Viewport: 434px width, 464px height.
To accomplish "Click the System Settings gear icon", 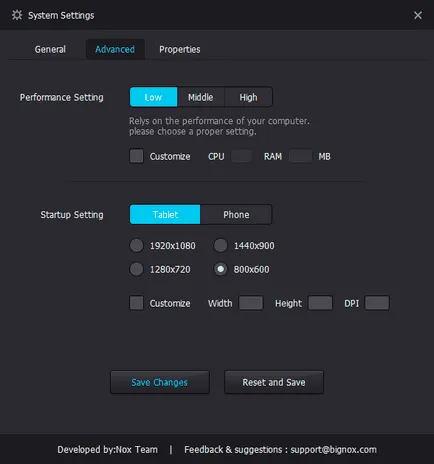I will [x=17, y=15].
